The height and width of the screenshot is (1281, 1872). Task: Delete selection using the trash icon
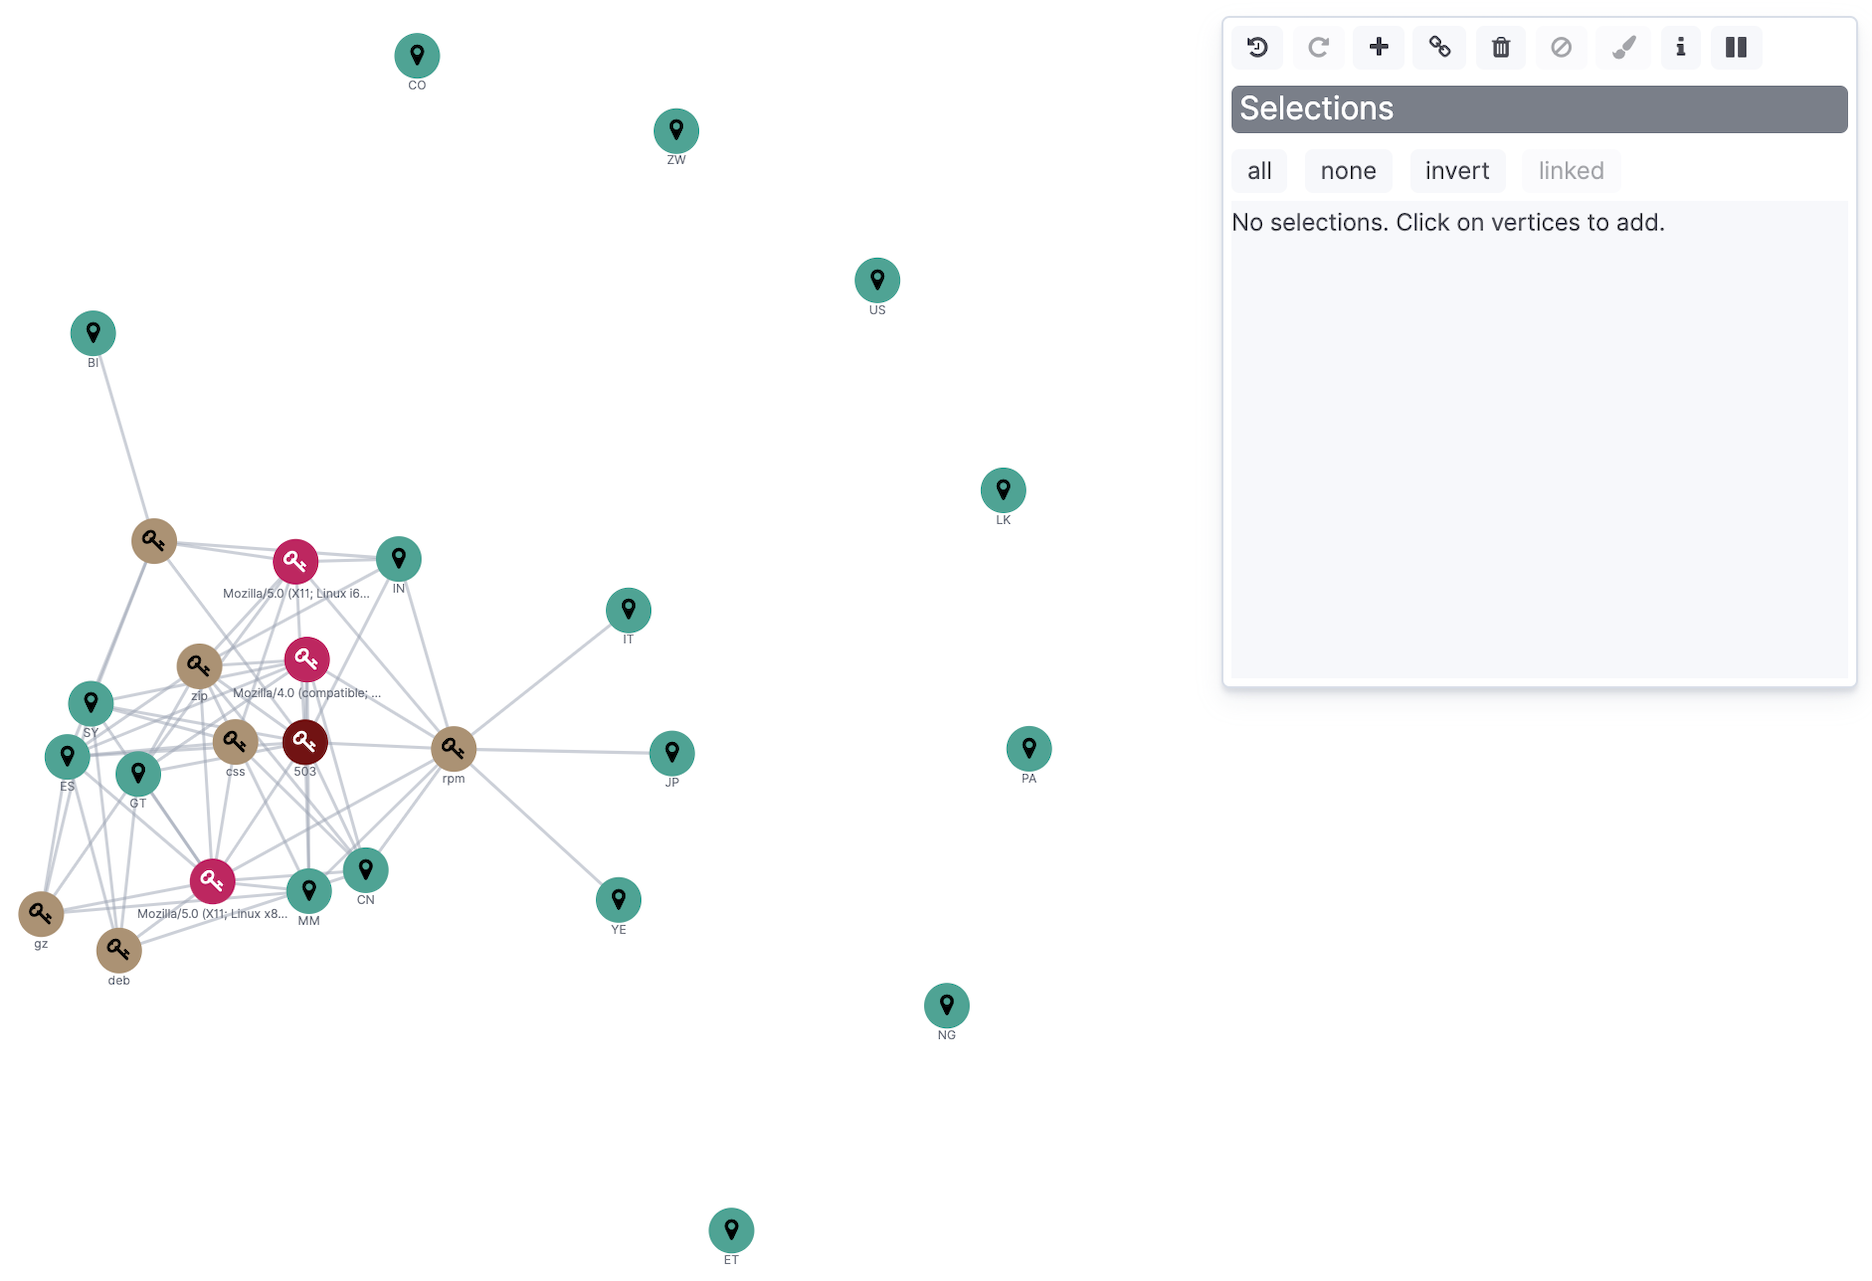pos(1500,47)
